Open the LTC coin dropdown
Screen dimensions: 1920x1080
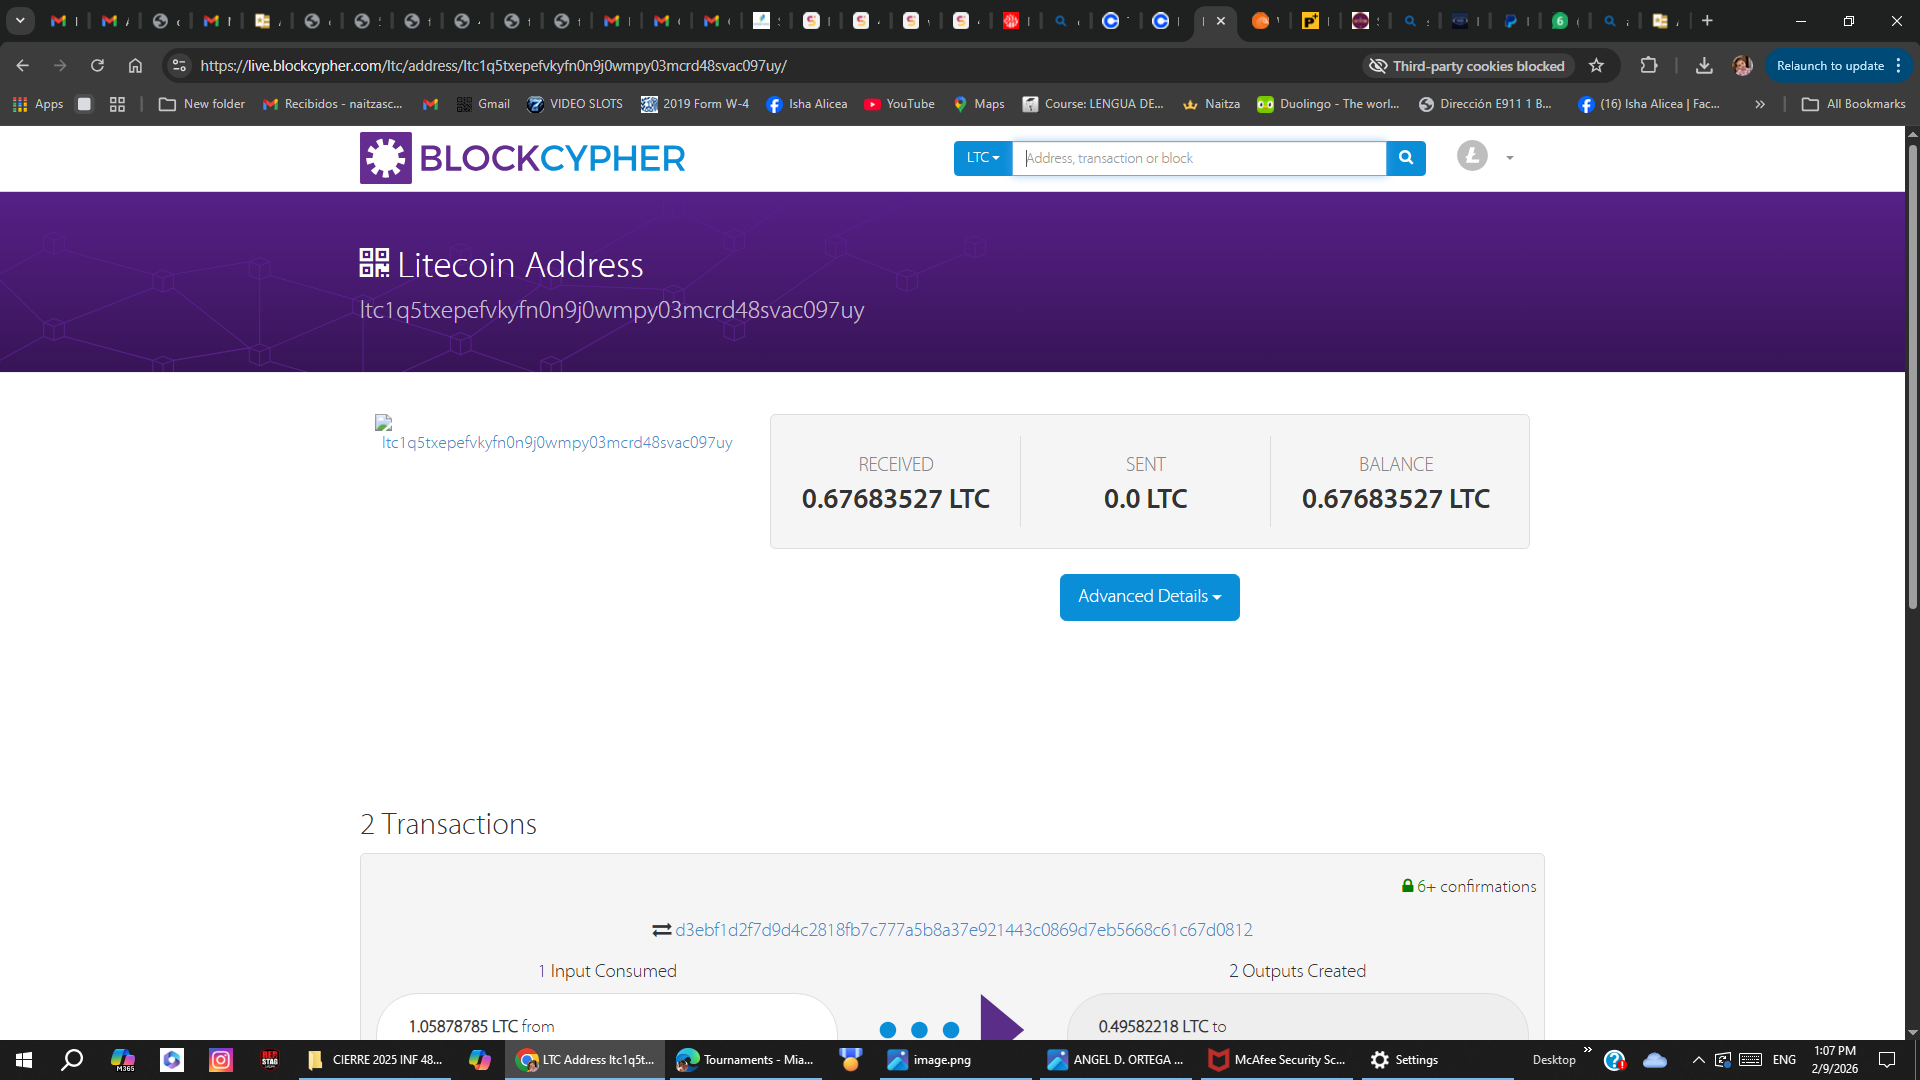click(x=982, y=158)
